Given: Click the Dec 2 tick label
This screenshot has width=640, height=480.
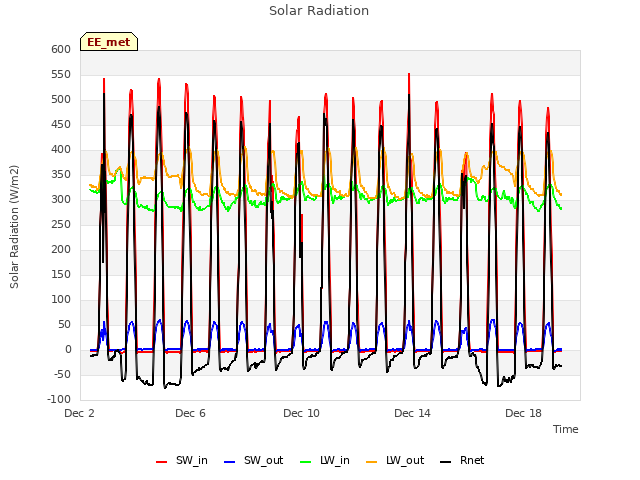Looking at the screenshot, I should tap(80, 413).
